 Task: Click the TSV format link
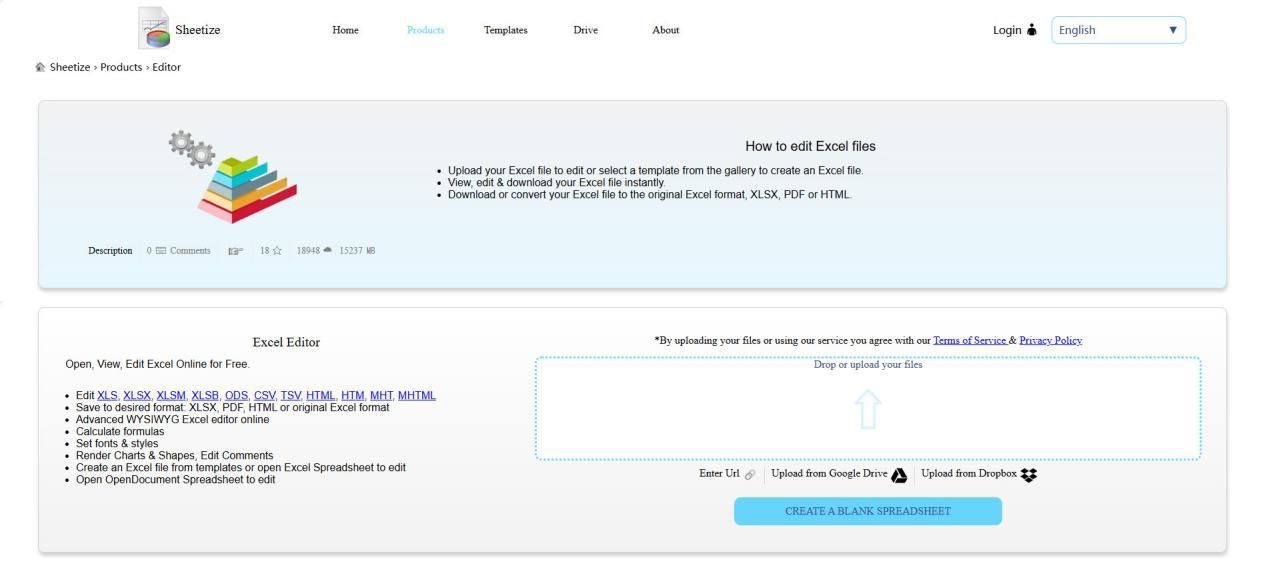(x=291, y=396)
